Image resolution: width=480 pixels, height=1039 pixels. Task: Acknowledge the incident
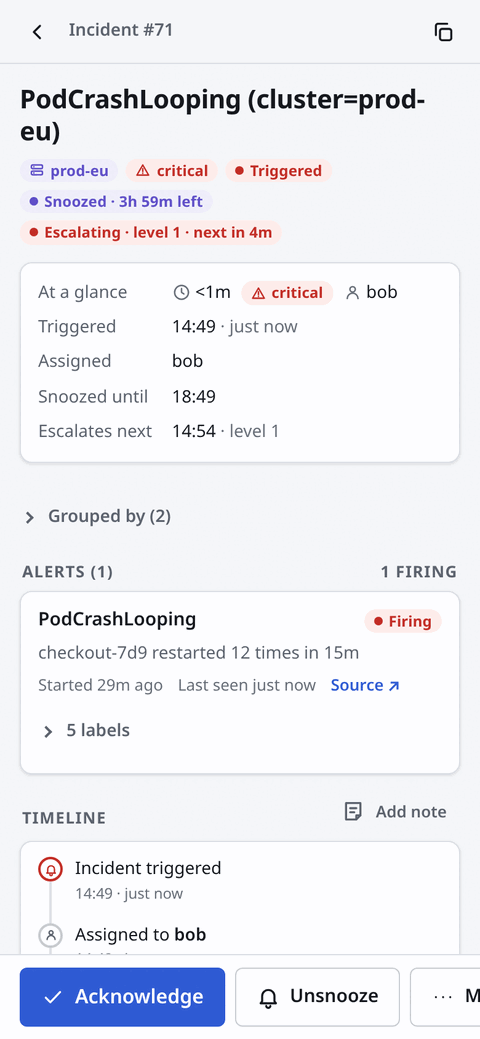[x=123, y=997]
